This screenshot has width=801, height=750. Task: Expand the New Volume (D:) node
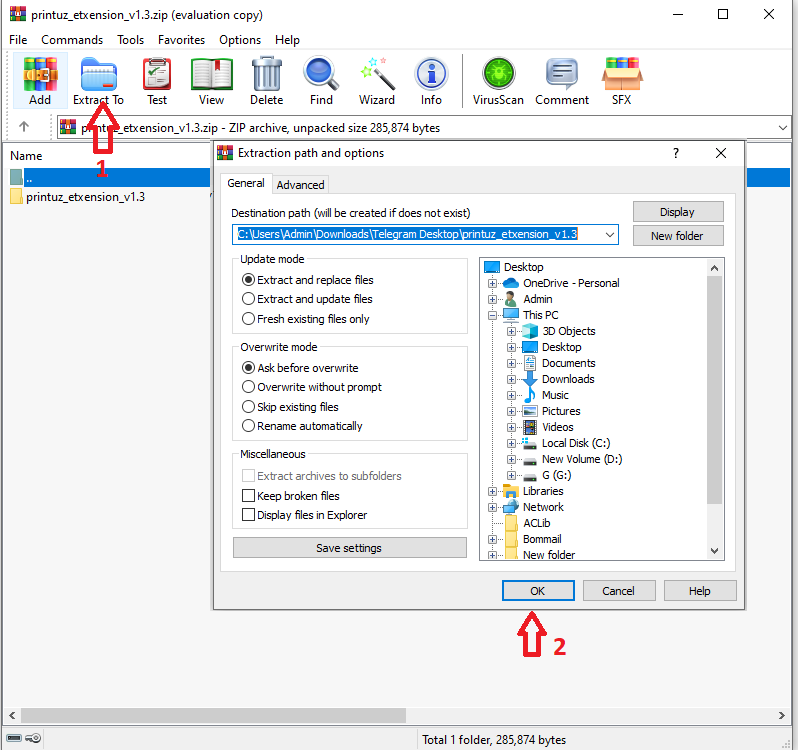[511, 459]
